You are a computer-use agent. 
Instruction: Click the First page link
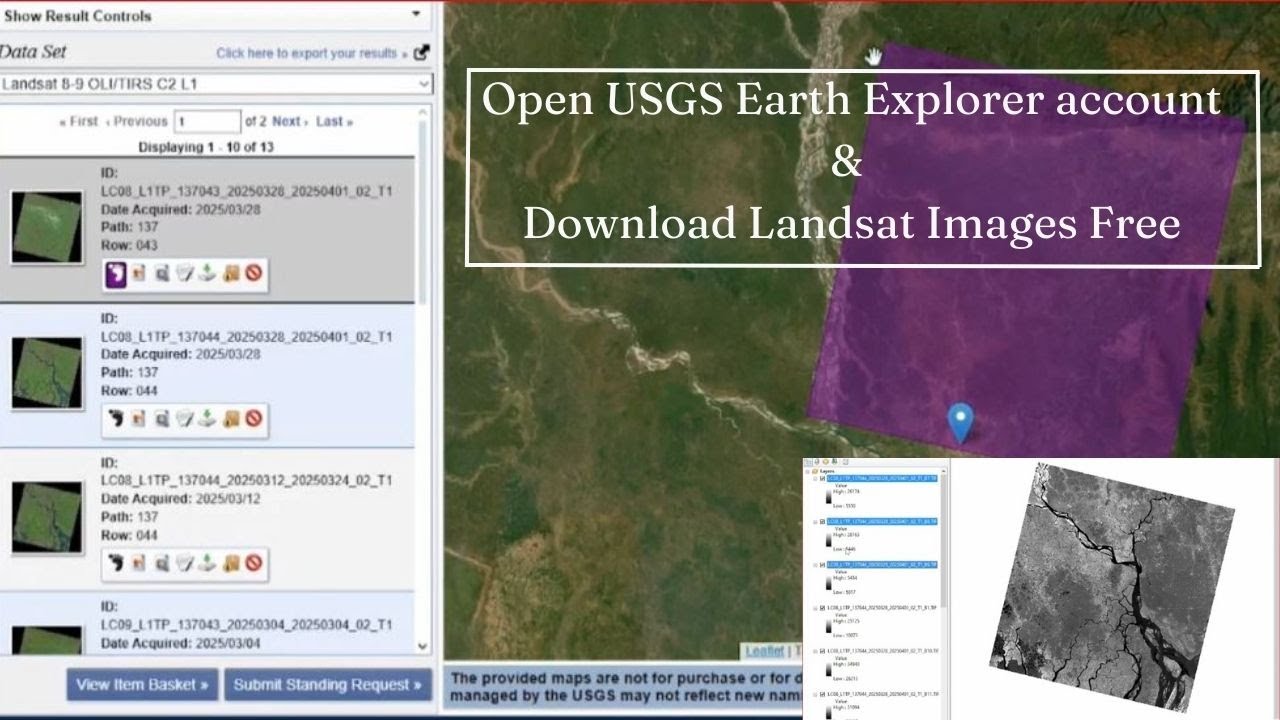pyautogui.click(x=79, y=121)
